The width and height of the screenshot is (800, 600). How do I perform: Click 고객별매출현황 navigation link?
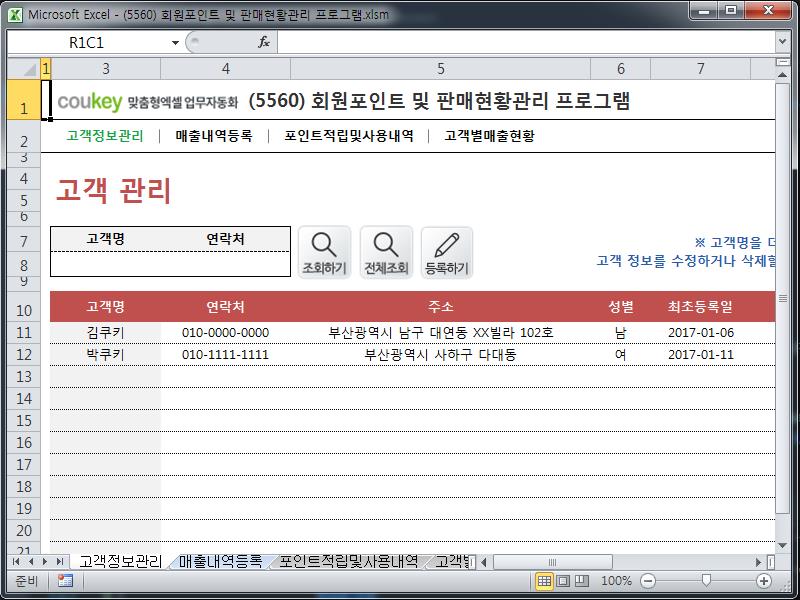pyautogui.click(x=489, y=136)
